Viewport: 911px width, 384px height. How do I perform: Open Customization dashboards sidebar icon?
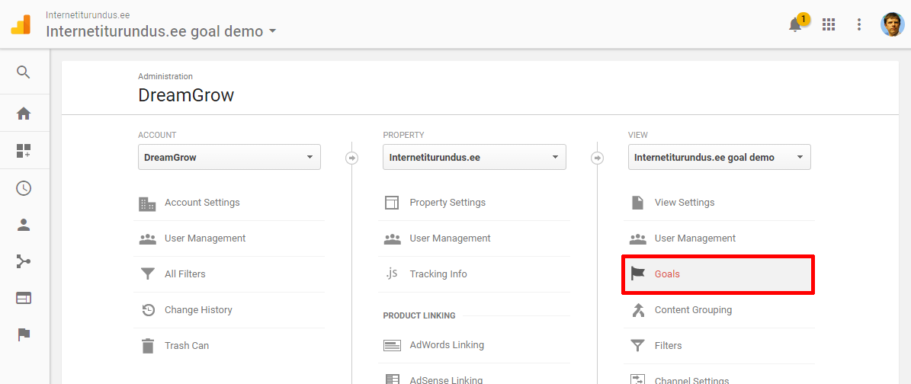pyautogui.click(x=23, y=151)
